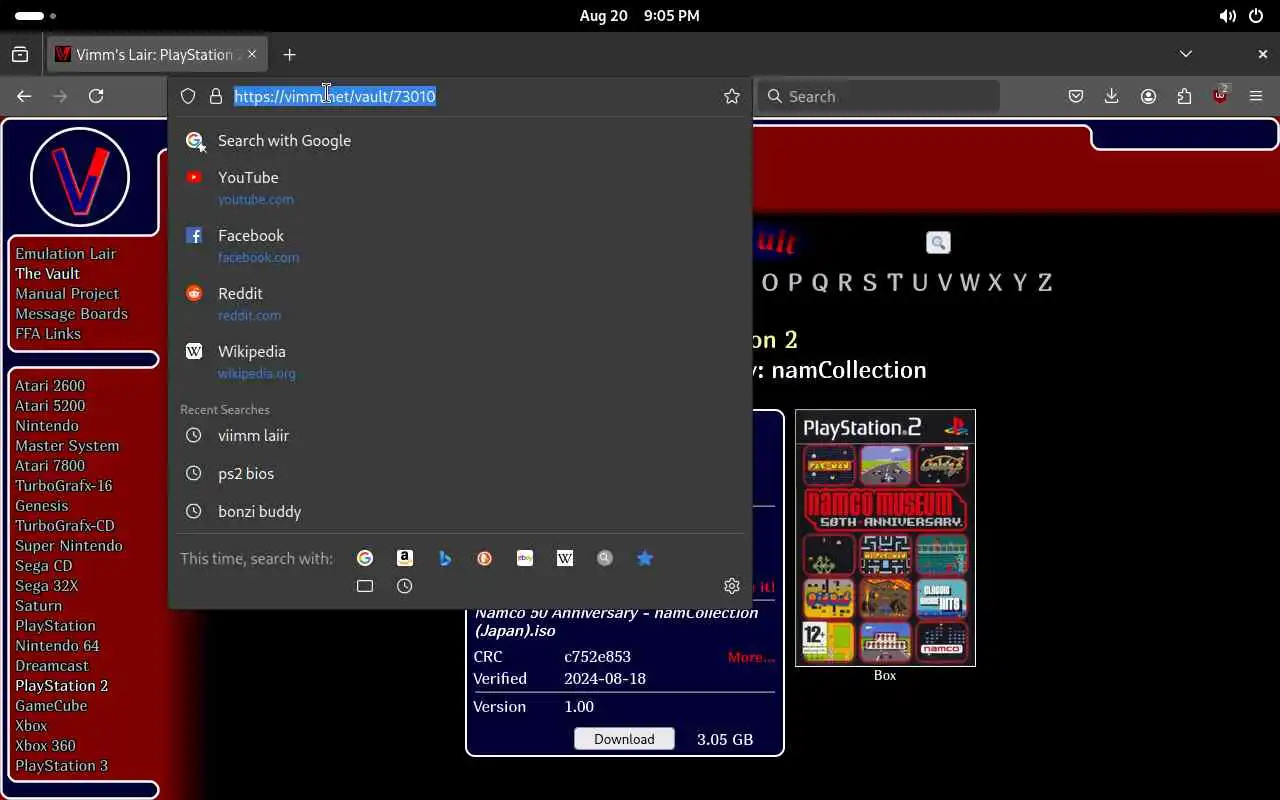Open system volume control in top bar
Image resolution: width=1280 pixels, height=800 pixels.
tap(1227, 16)
